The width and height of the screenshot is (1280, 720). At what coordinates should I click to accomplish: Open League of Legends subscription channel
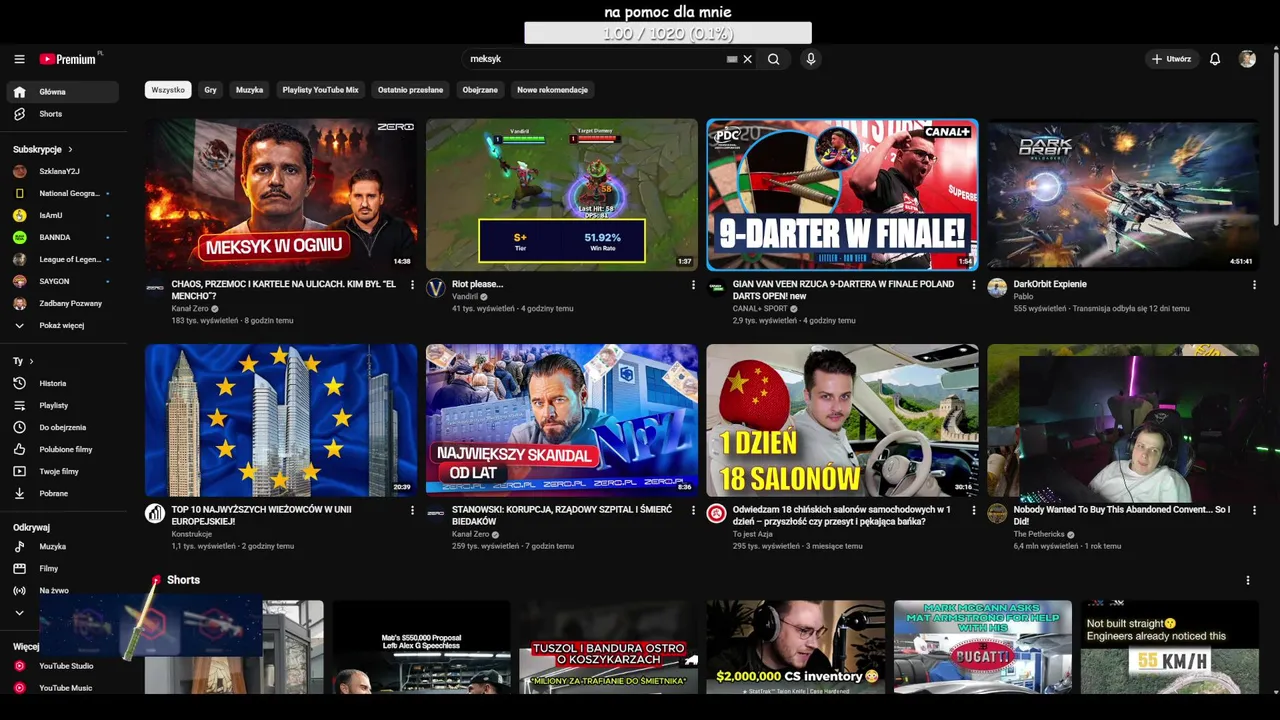point(62,259)
